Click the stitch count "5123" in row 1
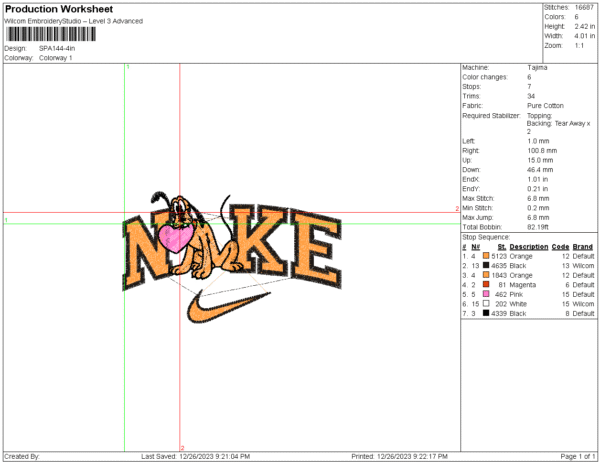The width and height of the screenshot is (600, 464). pyautogui.click(x=499, y=256)
